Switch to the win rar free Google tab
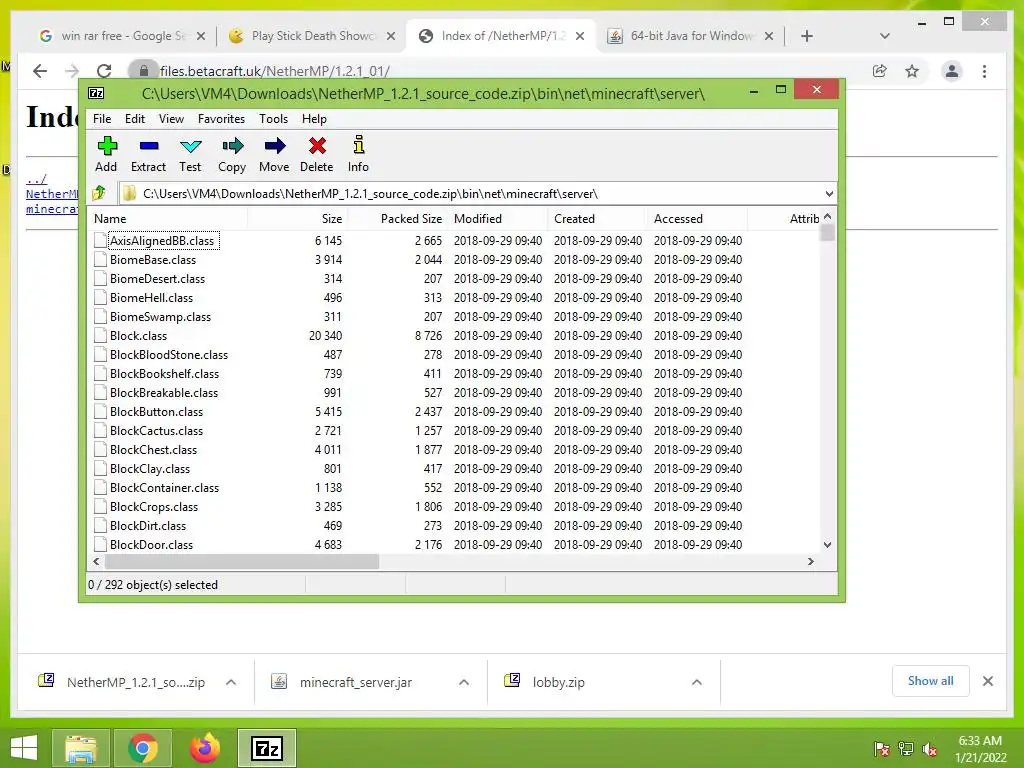Image resolution: width=1024 pixels, height=768 pixels. point(121,36)
